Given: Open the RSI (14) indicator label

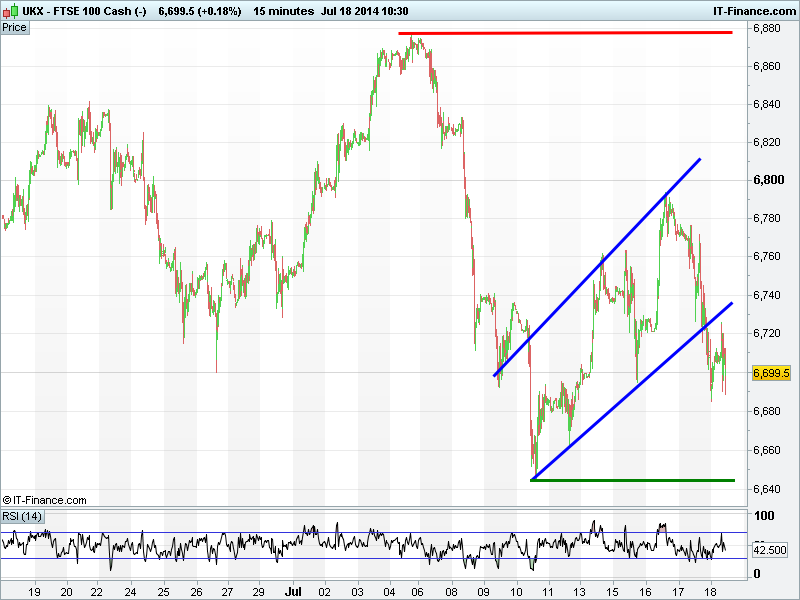Looking at the screenshot, I should [x=22, y=516].
